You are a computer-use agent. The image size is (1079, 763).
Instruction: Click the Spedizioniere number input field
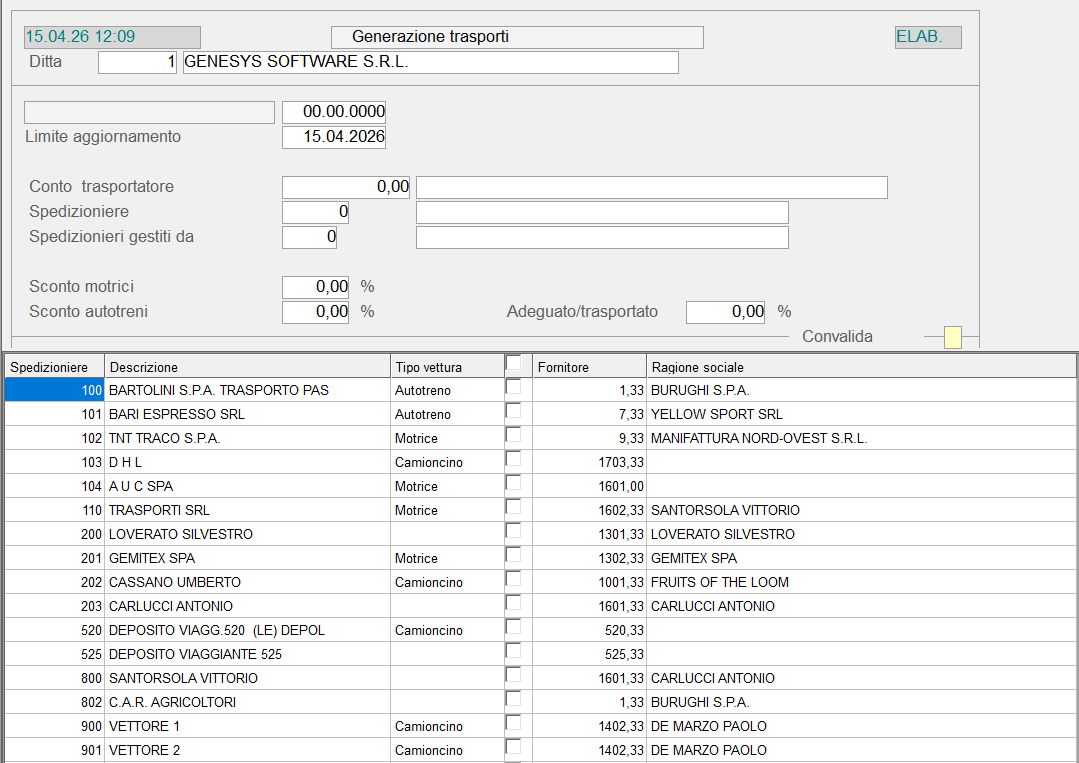(316, 212)
